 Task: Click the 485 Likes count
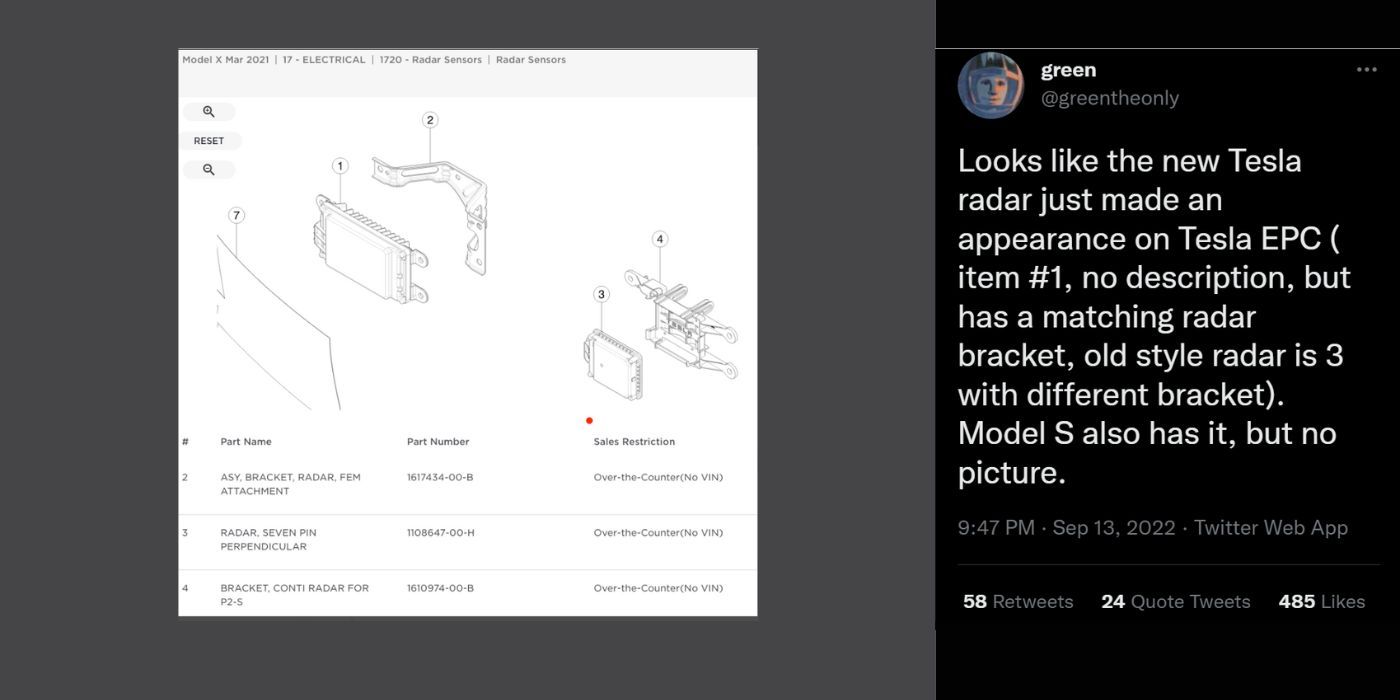(x=1322, y=601)
